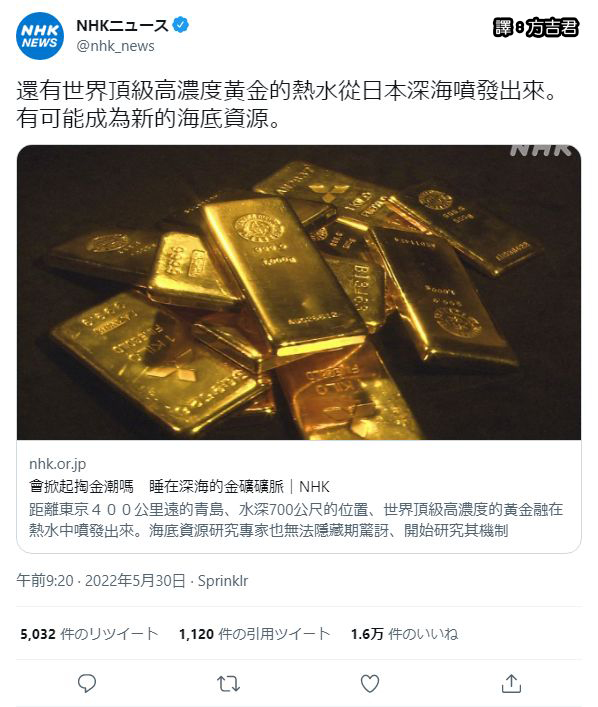Screen dimensions: 598x707
Task: Open the @nhk_news handle
Action: [x=115, y=46]
